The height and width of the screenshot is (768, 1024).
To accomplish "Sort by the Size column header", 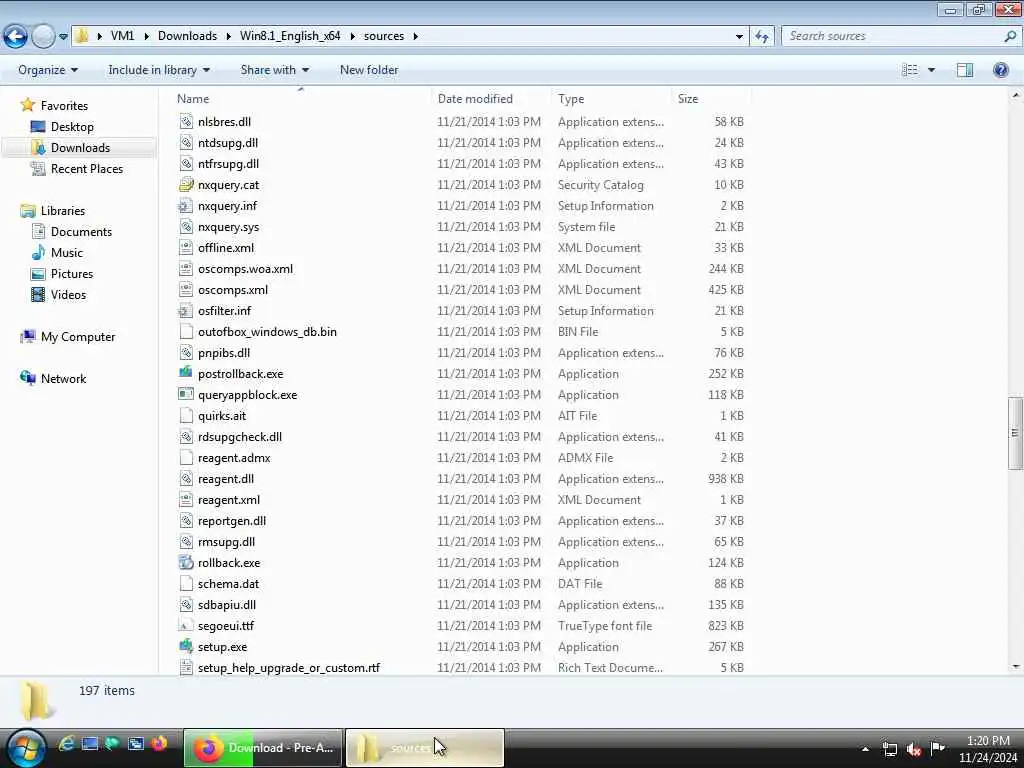I will pos(688,99).
